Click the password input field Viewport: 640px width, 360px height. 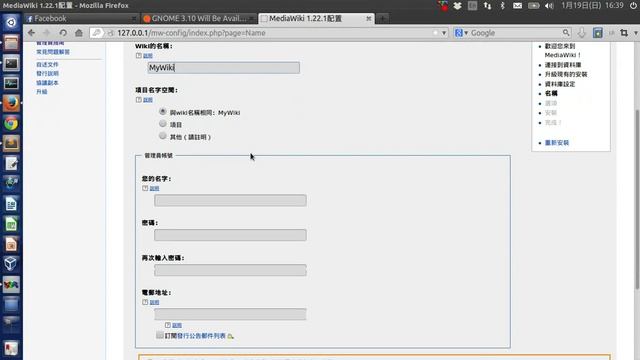[x=230, y=235]
